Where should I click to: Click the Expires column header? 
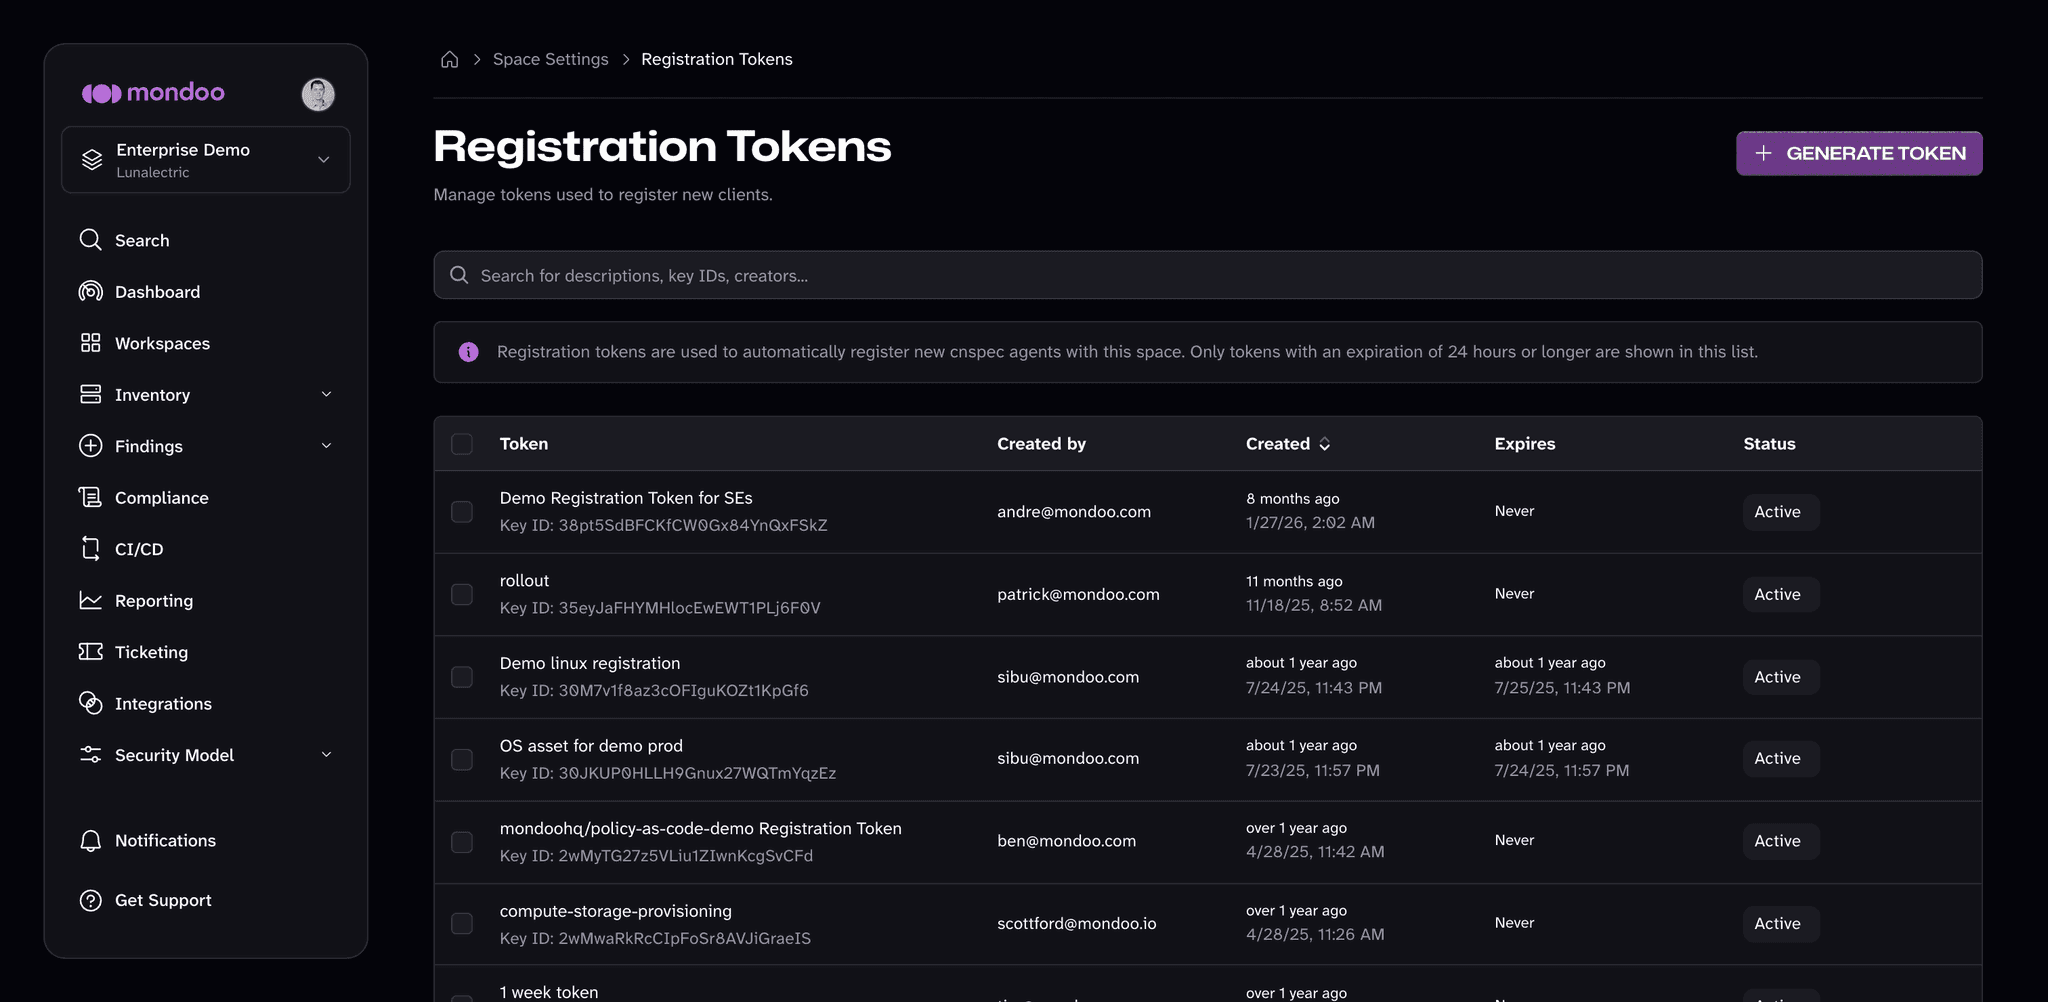(1525, 444)
